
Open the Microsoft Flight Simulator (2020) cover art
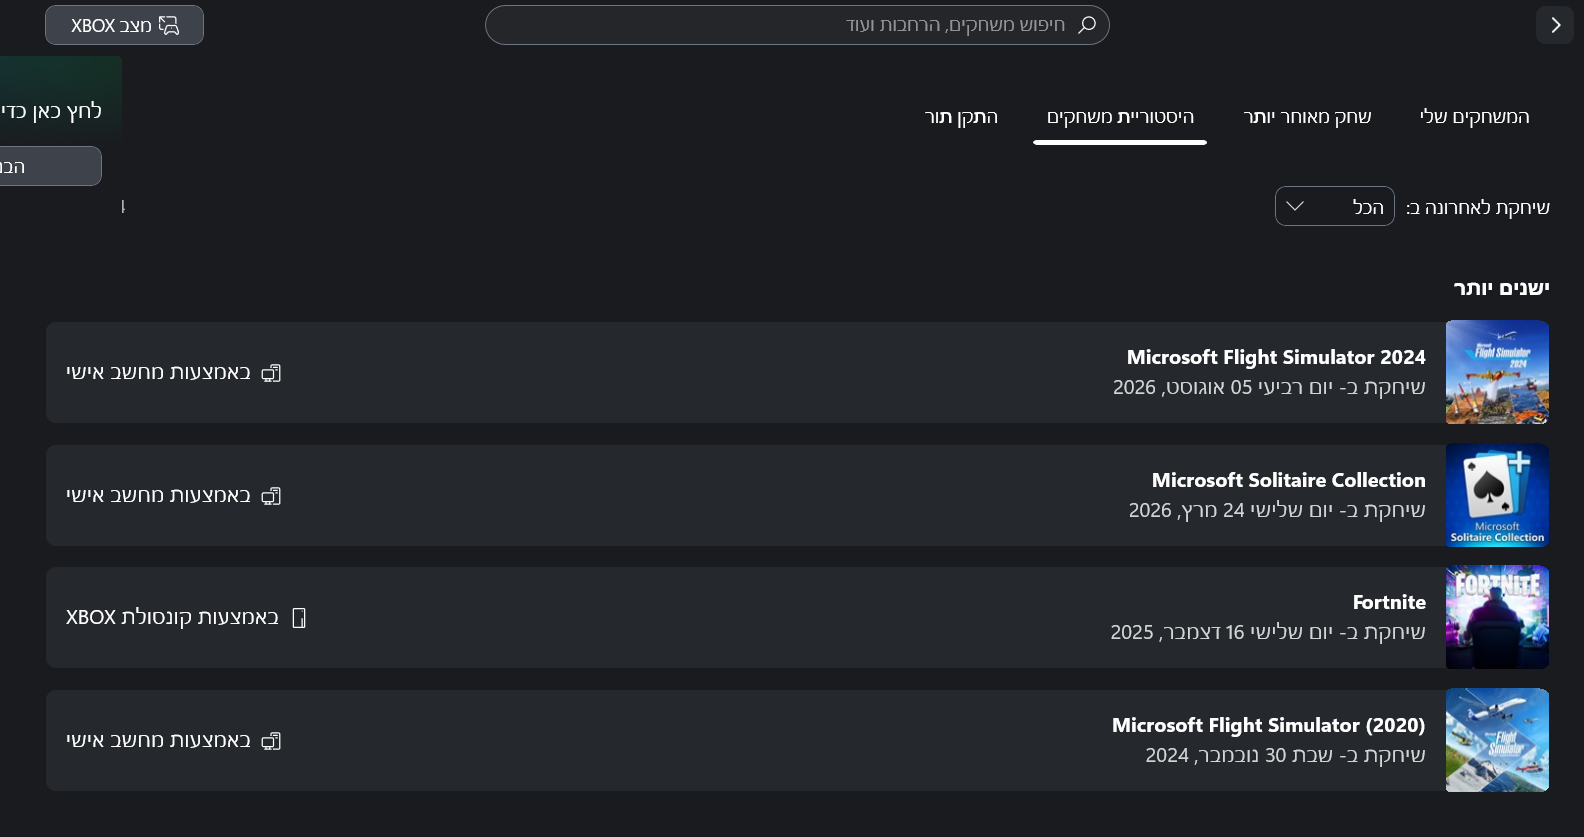point(1497,740)
